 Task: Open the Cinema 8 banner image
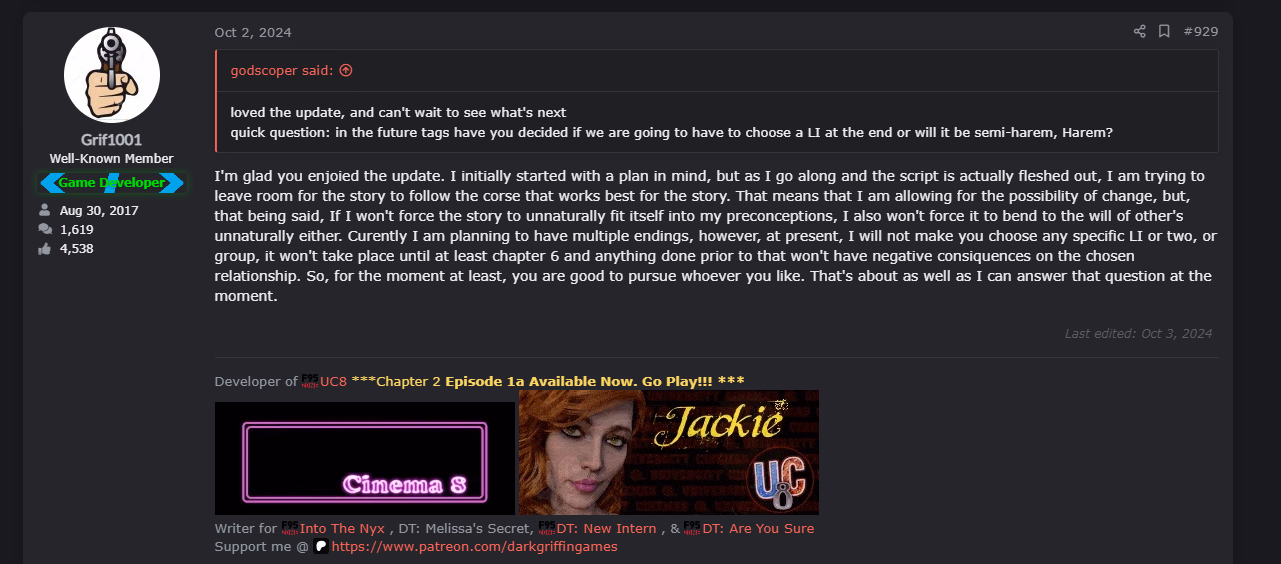point(365,458)
